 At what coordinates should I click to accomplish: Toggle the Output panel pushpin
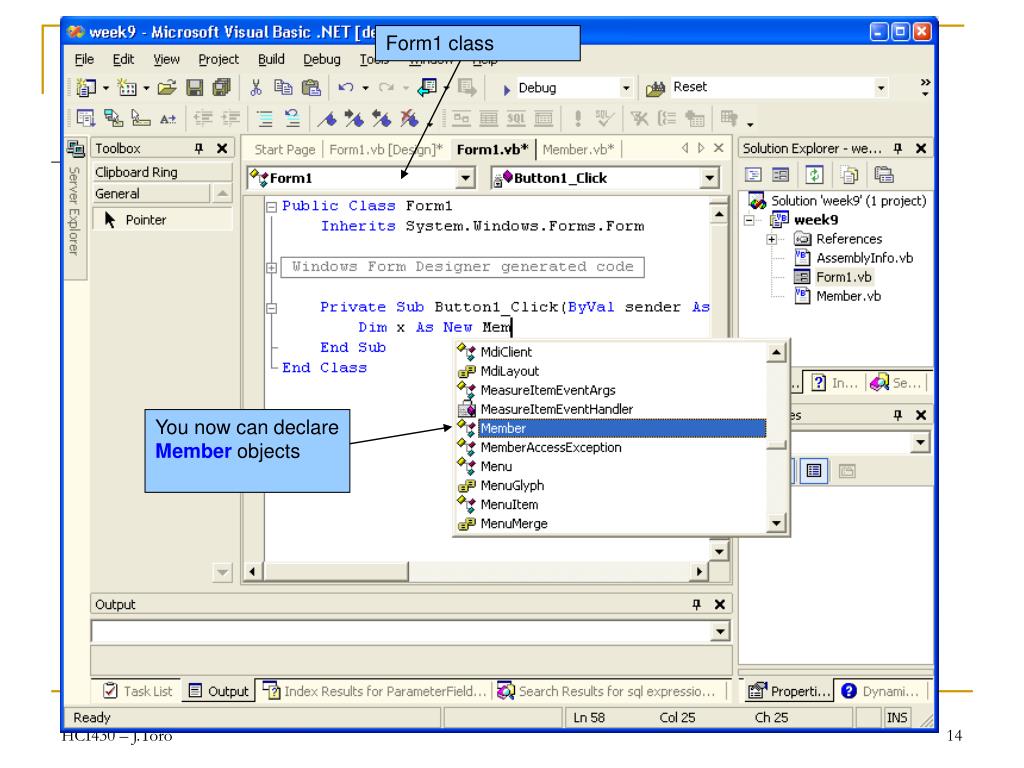696,604
